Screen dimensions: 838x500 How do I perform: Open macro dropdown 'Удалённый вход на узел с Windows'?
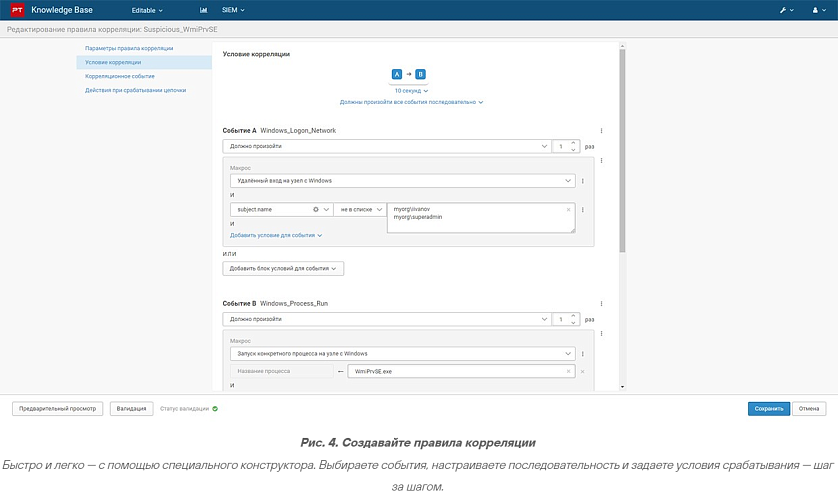[402, 181]
